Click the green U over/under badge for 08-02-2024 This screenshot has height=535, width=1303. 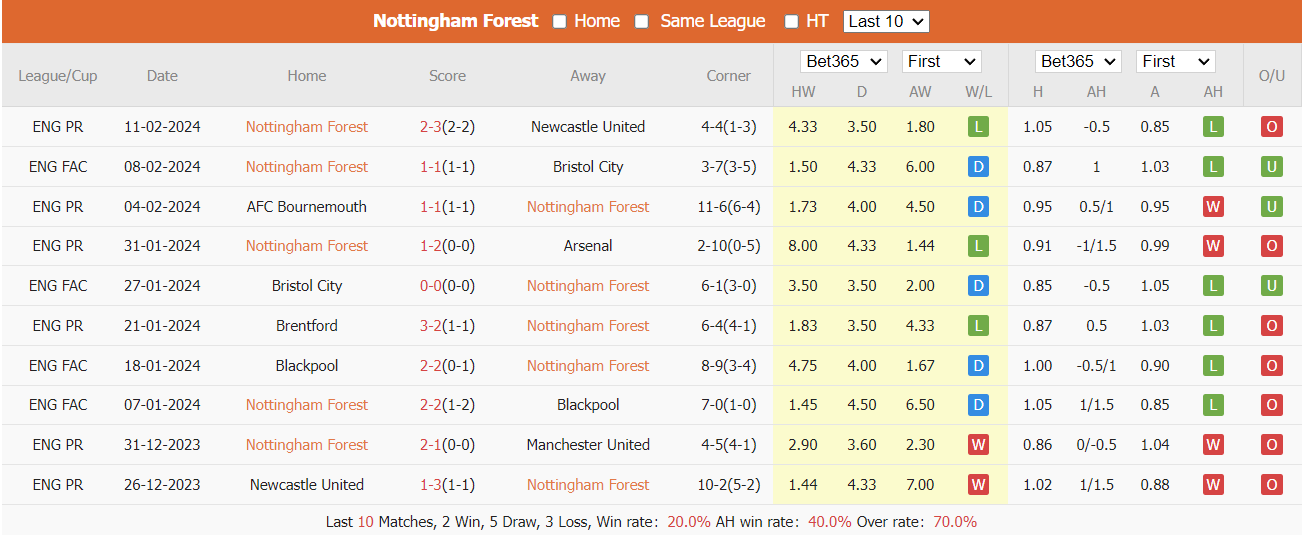1271,167
